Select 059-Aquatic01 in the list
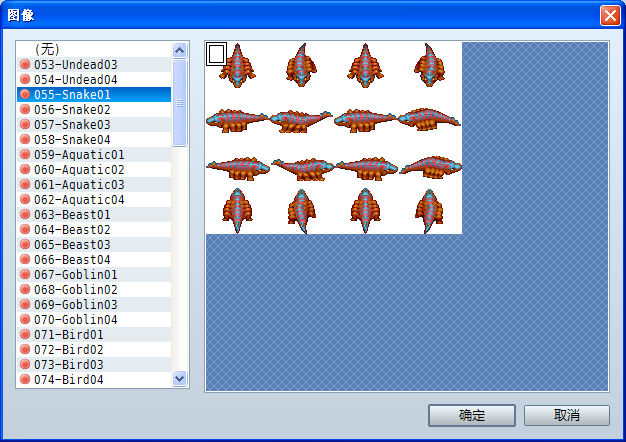The image size is (626, 442). [x=94, y=155]
